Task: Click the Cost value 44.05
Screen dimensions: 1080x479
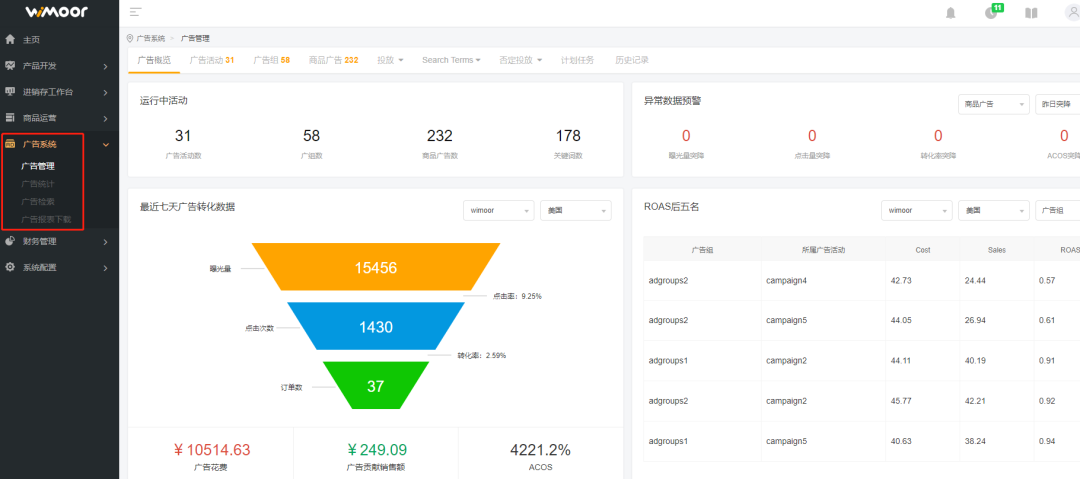Action: point(901,320)
